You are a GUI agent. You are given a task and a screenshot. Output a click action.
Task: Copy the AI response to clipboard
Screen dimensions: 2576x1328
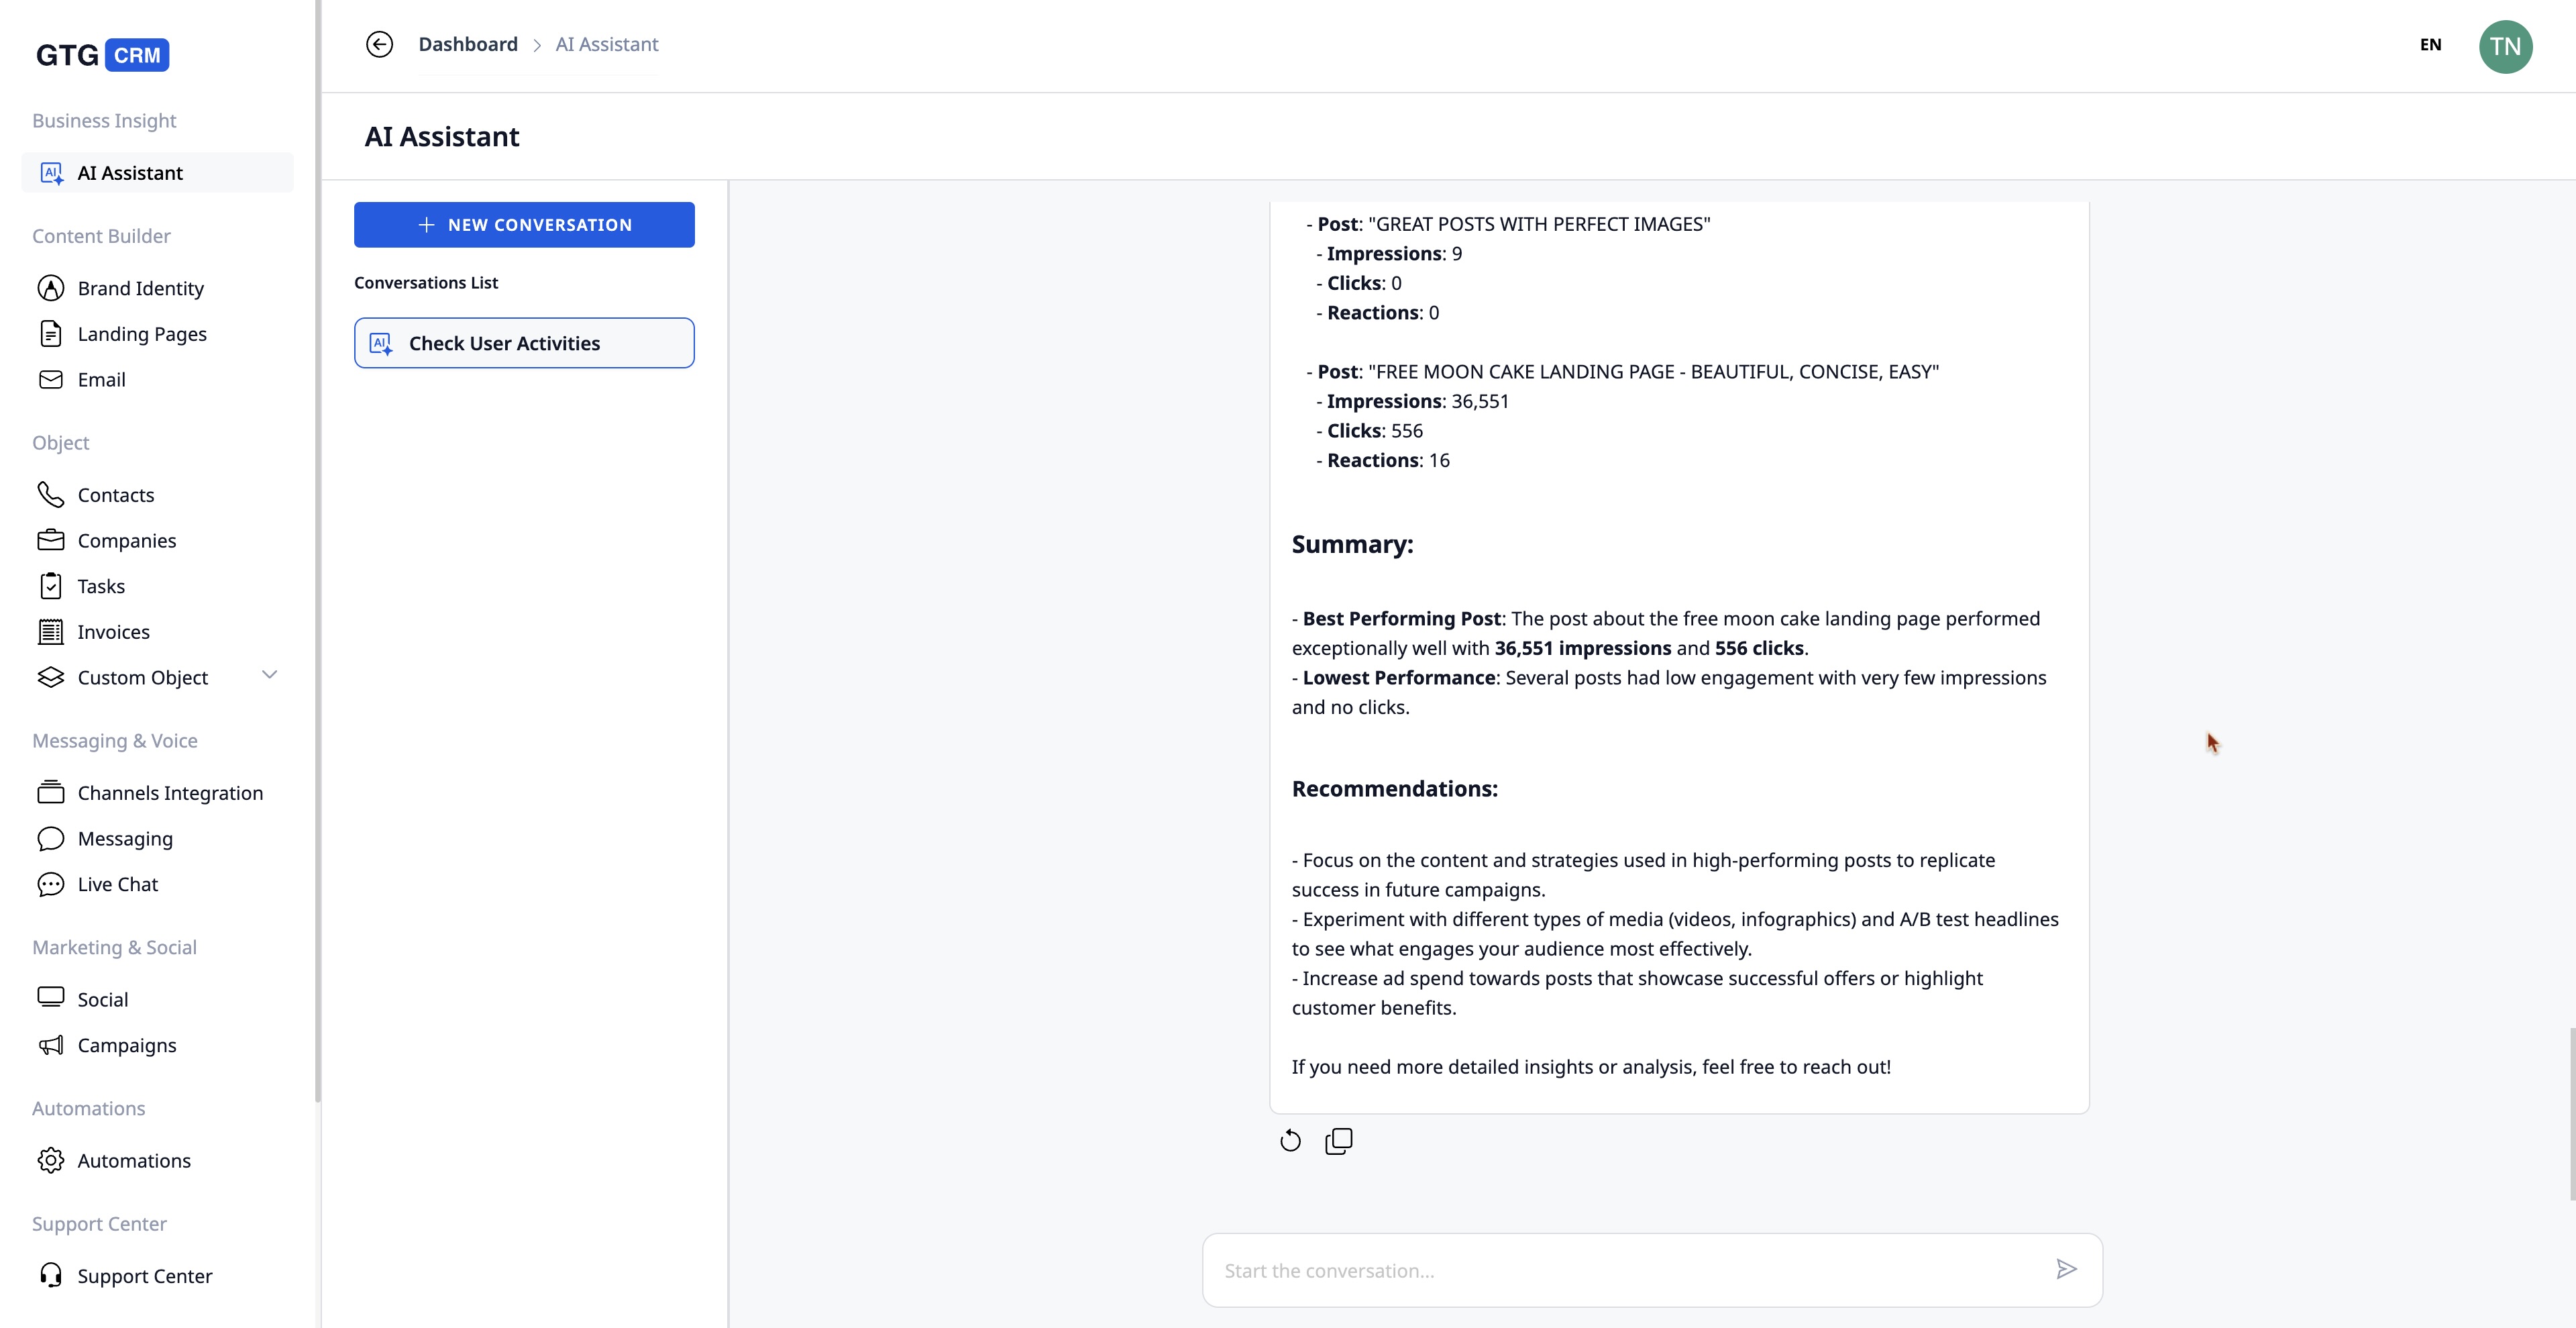[1338, 1141]
